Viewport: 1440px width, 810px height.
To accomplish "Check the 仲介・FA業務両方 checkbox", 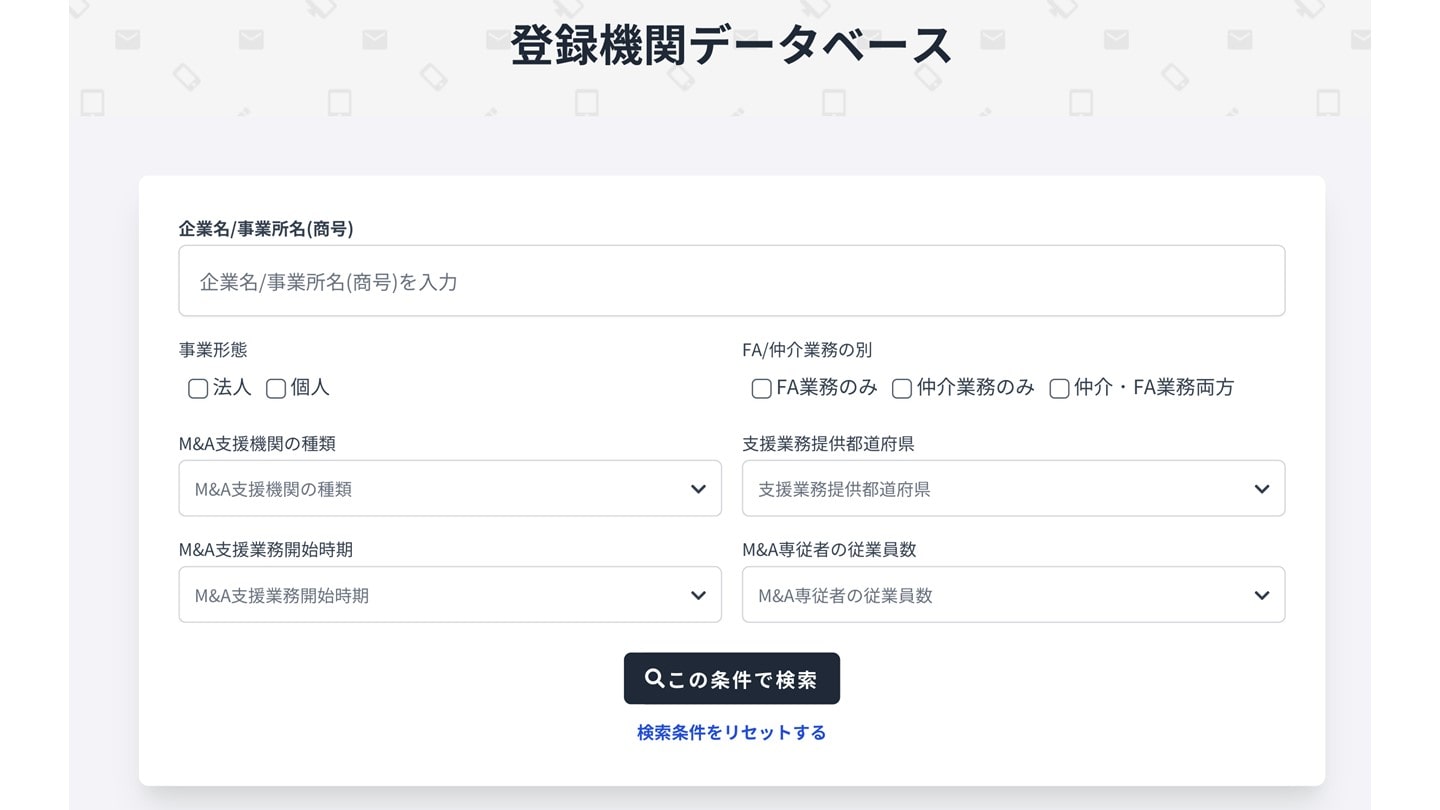I will [1059, 388].
